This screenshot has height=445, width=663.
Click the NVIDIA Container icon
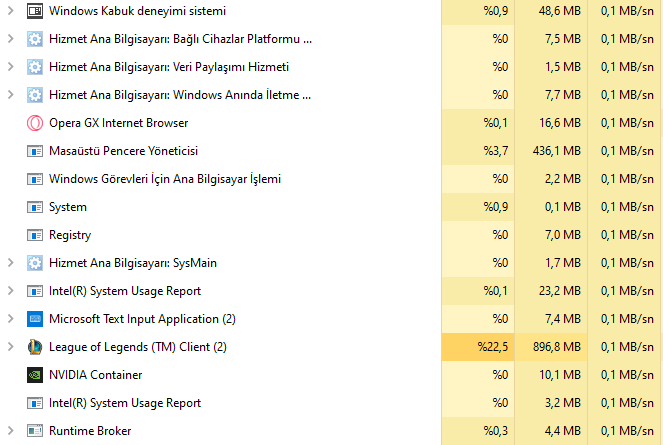pos(35,375)
